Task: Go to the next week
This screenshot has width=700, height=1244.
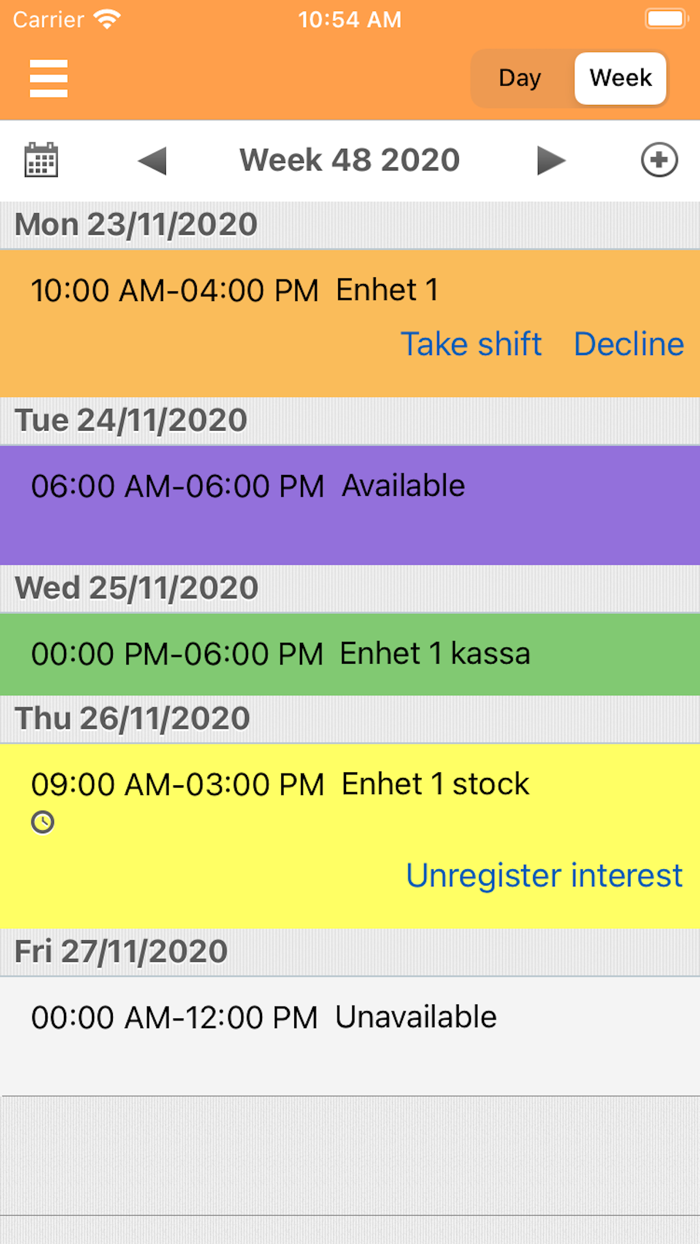Action: (552, 159)
